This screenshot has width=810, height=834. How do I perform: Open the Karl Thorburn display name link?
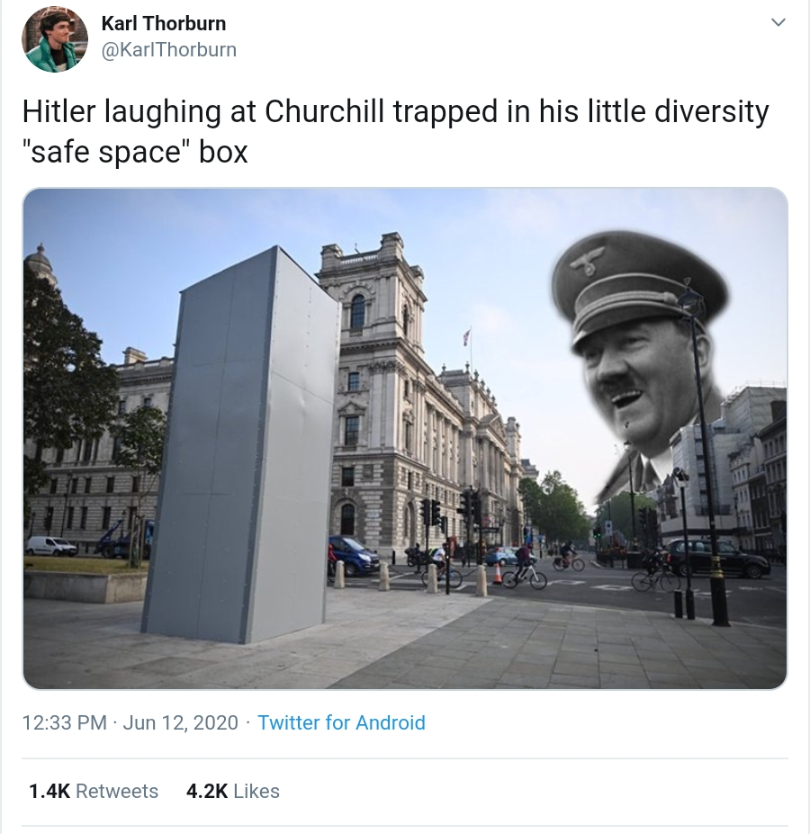pyautogui.click(x=163, y=23)
